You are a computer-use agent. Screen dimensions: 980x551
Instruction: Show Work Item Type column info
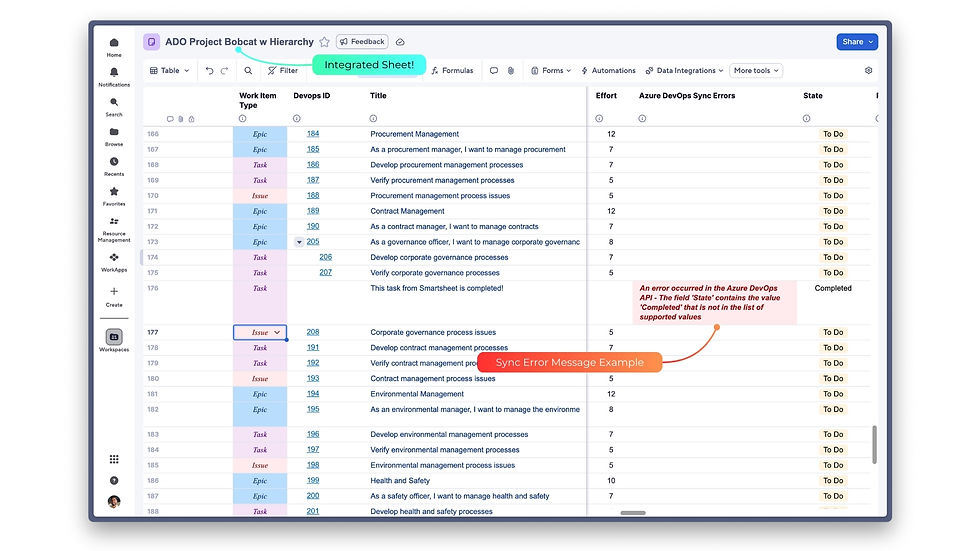tap(242, 119)
